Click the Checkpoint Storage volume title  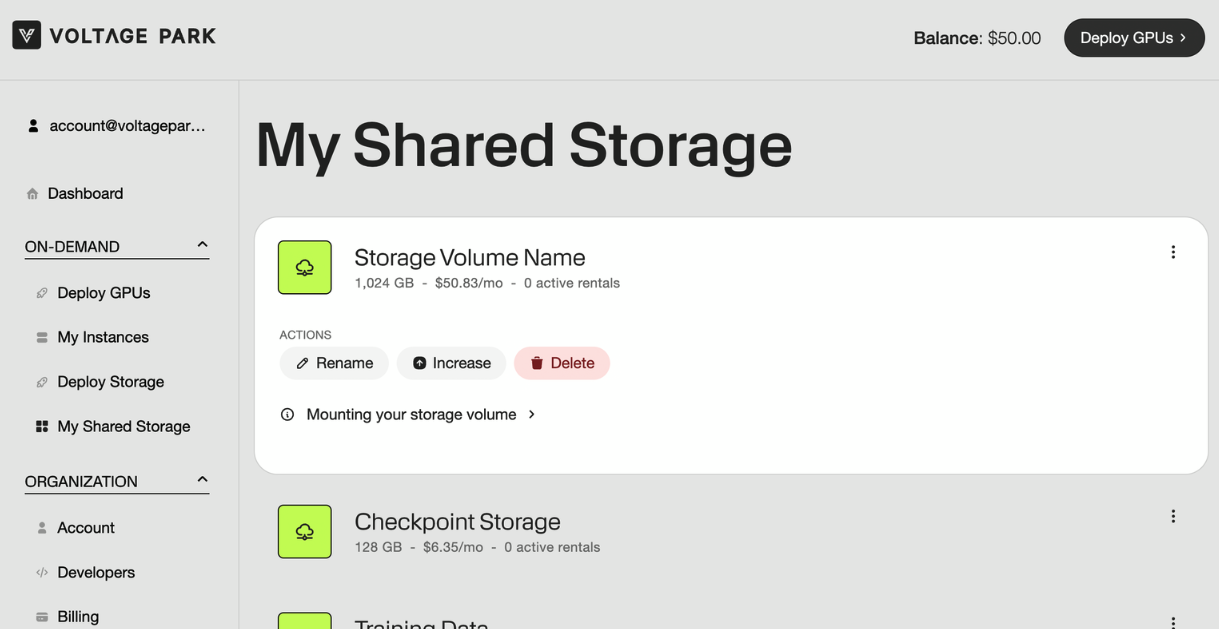457,522
